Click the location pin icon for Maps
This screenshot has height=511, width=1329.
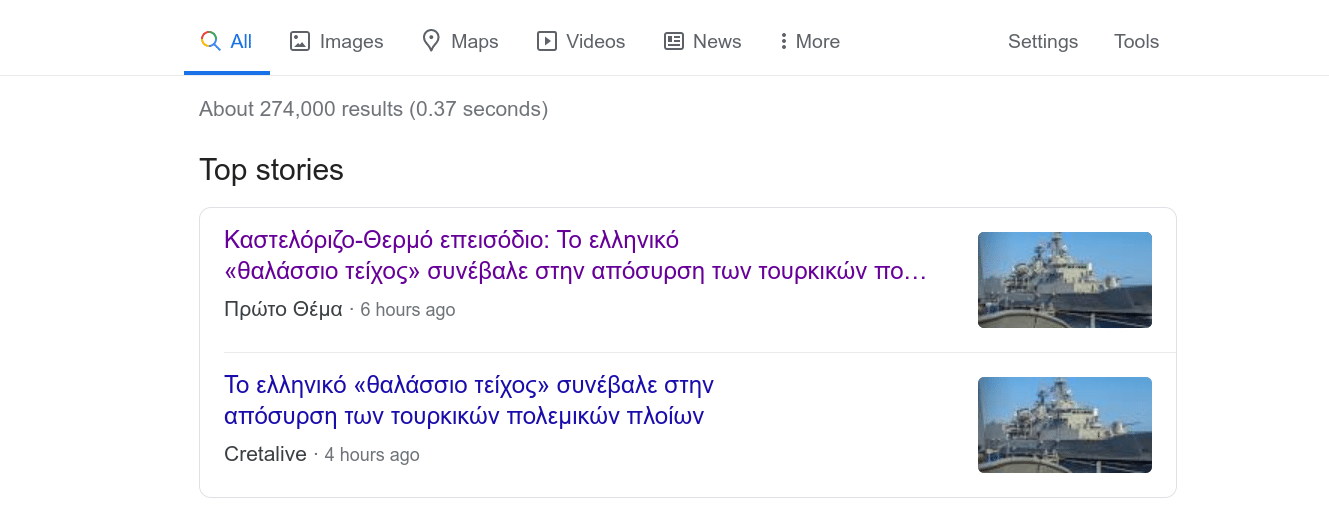[x=431, y=41]
